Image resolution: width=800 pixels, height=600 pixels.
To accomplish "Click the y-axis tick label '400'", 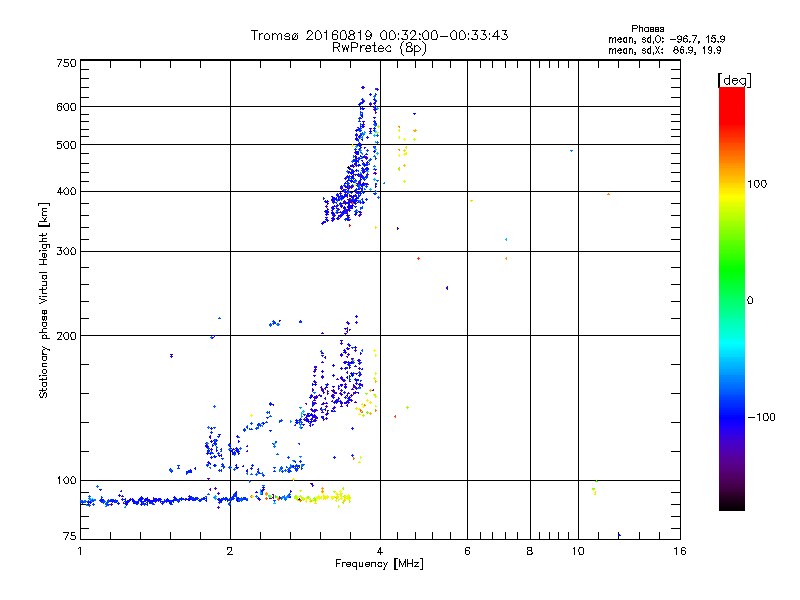I will click(66, 192).
